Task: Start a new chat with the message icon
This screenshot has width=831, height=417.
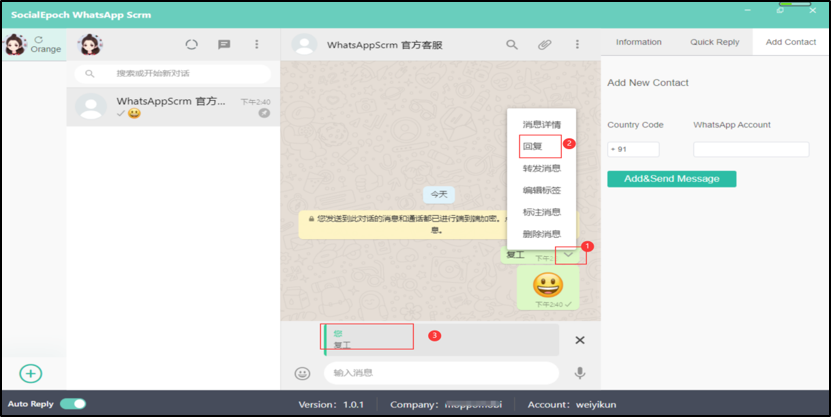Action: pyautogui.click(x=224, y=45)
